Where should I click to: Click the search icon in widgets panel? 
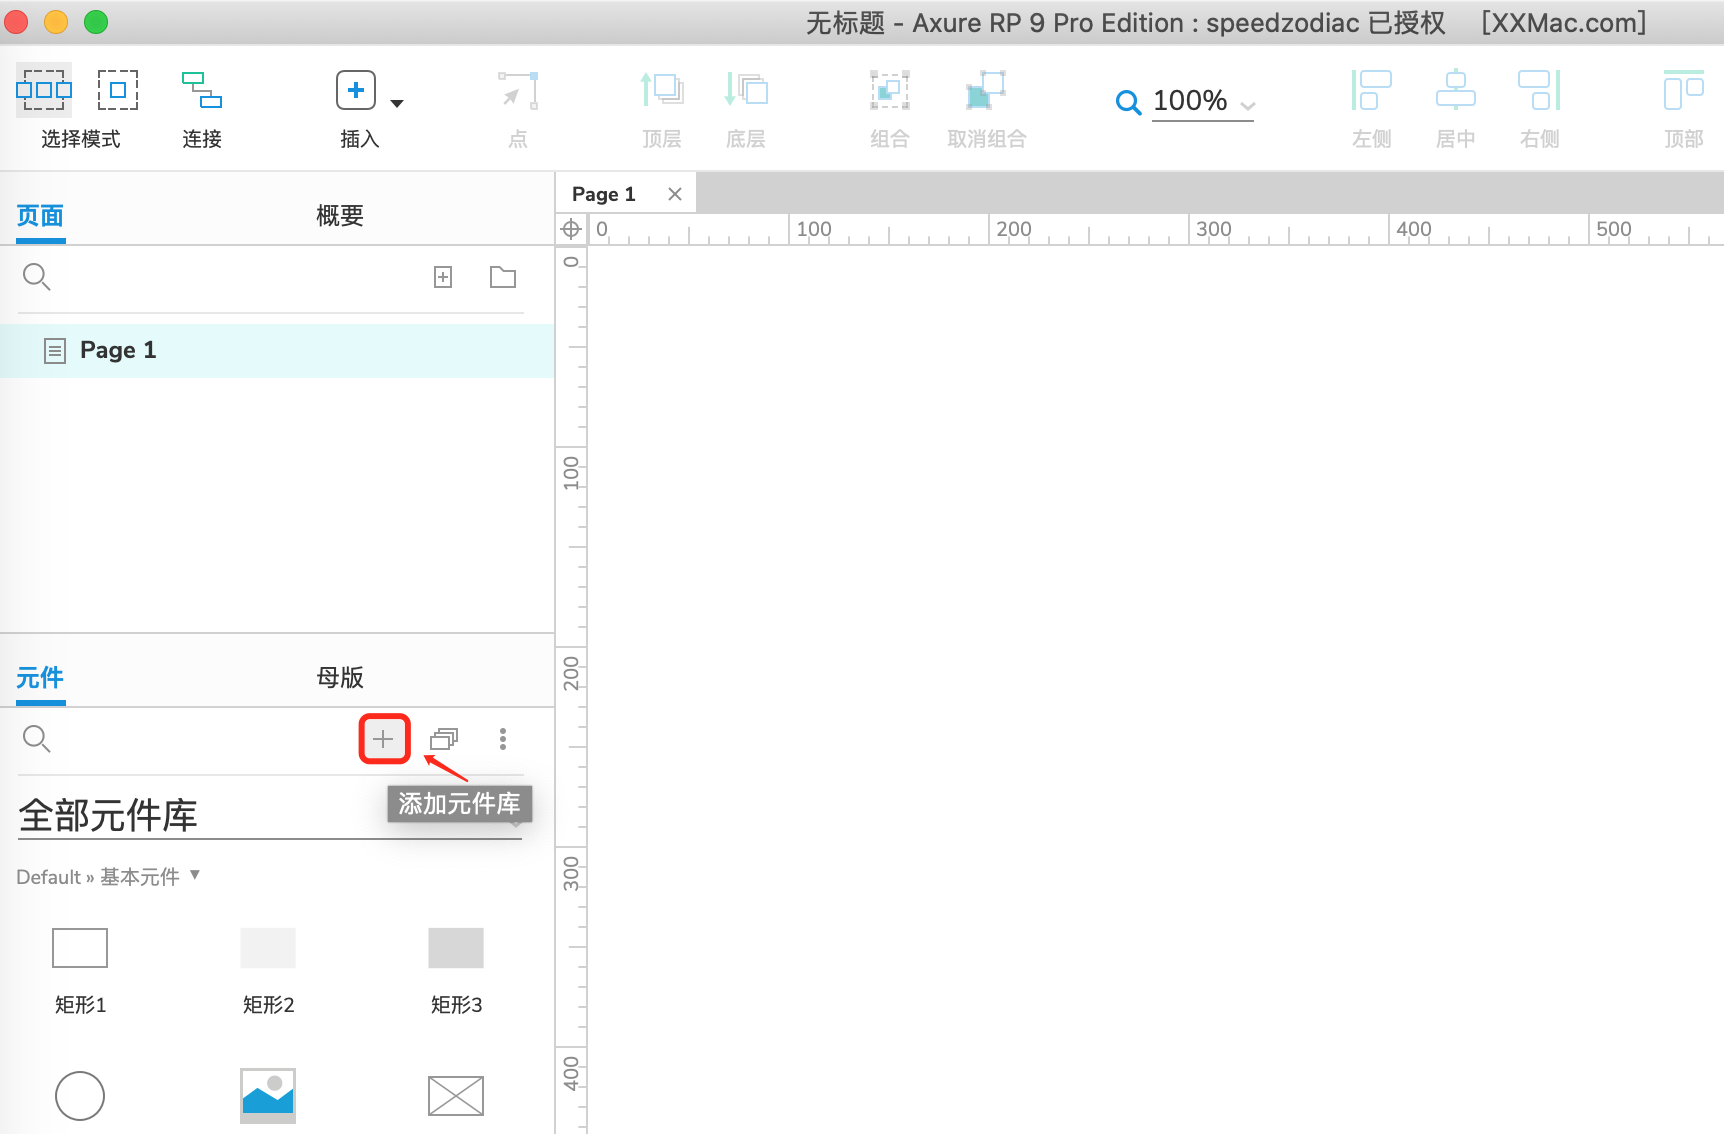[36, 739]
